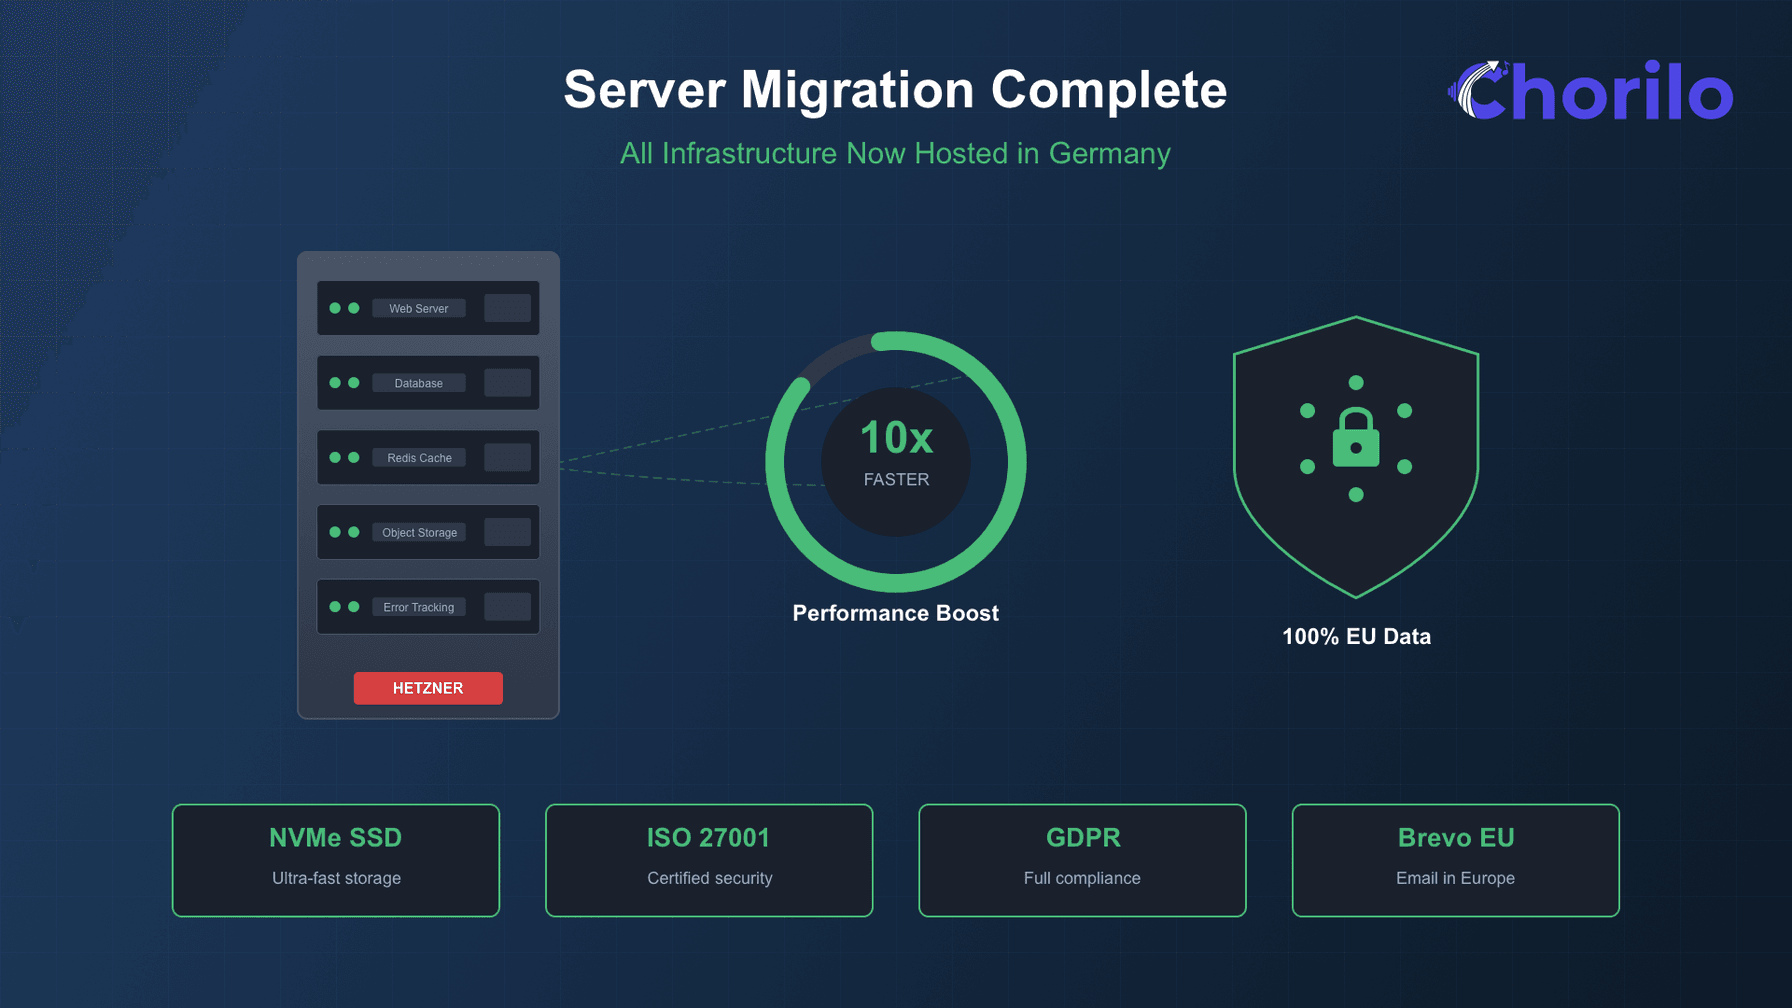Click the Chorilo logo in the top corner
Image resolution: width=1792 pixels, height=1008 pixels.
click(x=1590, y=92)
